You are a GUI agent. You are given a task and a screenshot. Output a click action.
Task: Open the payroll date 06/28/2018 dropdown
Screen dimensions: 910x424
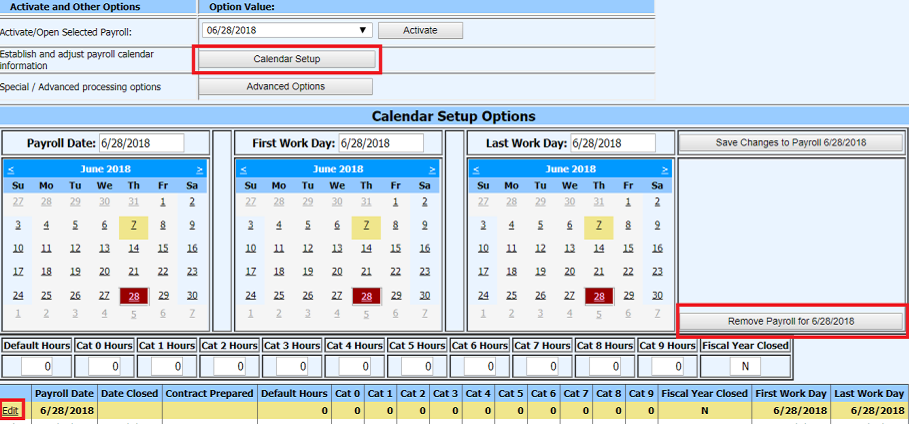[x=363, y=31]
